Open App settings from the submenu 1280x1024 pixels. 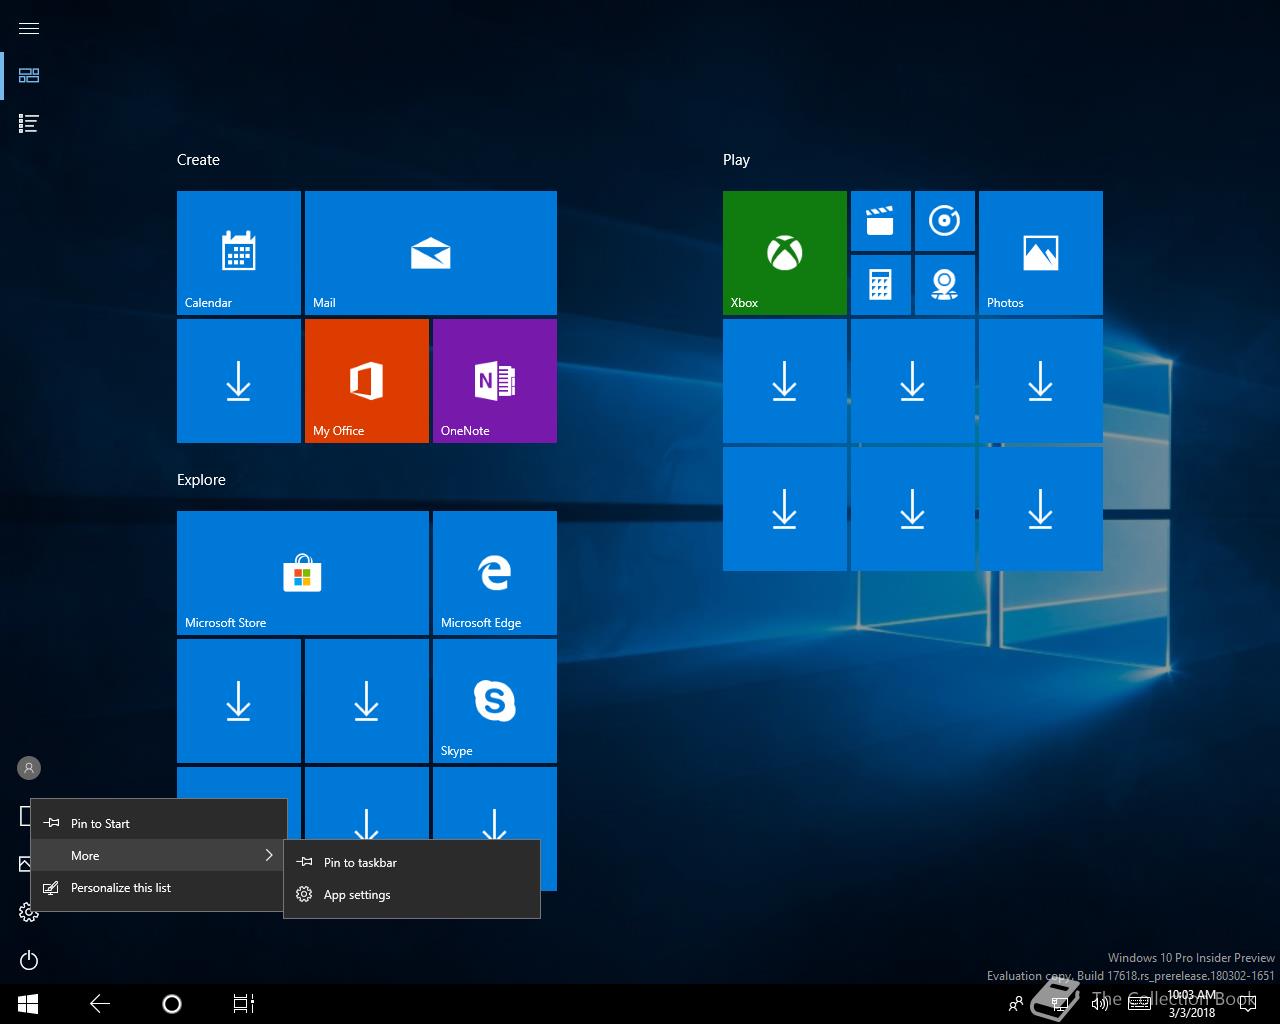412,895
